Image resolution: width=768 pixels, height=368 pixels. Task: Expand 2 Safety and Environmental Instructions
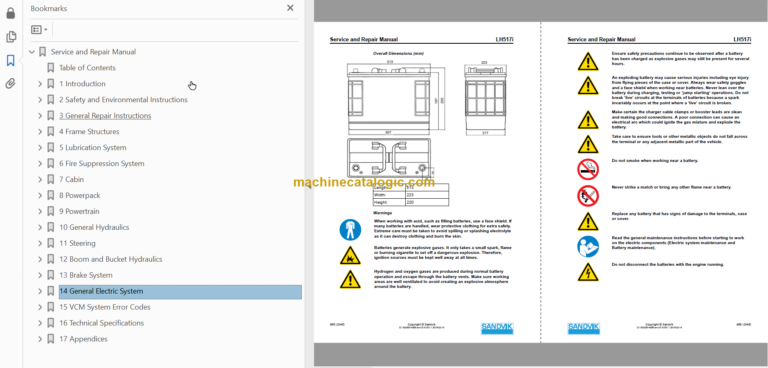pyautogui.click(x=40, y=100)
